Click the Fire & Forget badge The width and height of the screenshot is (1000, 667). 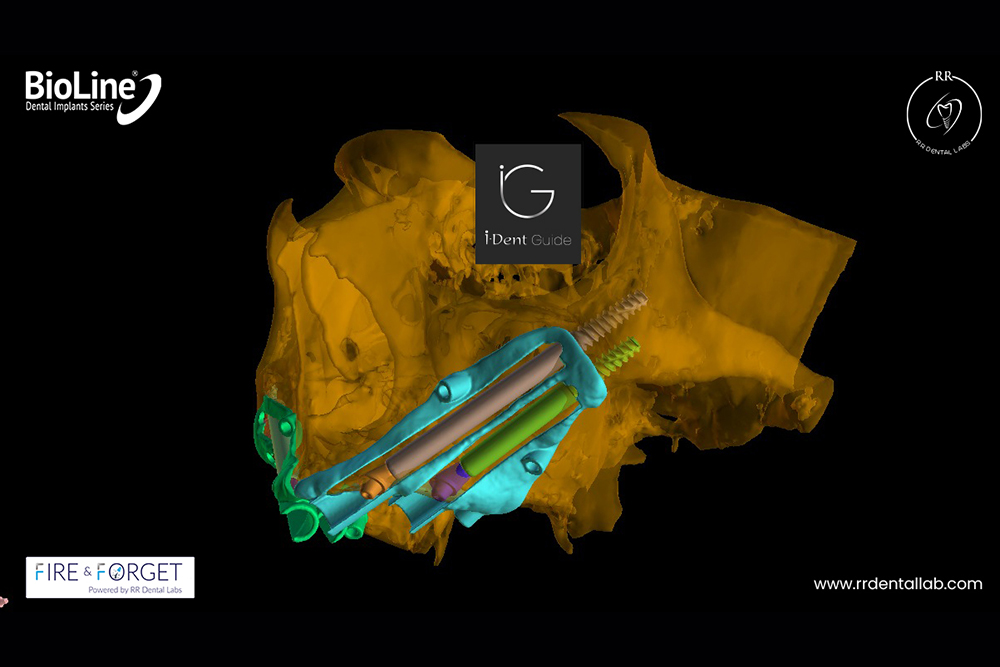click(110, 577)
